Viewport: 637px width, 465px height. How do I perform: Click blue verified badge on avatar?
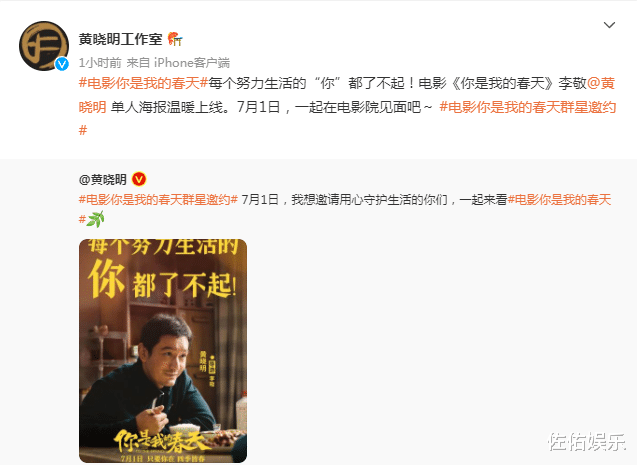(x=62, y=64)
